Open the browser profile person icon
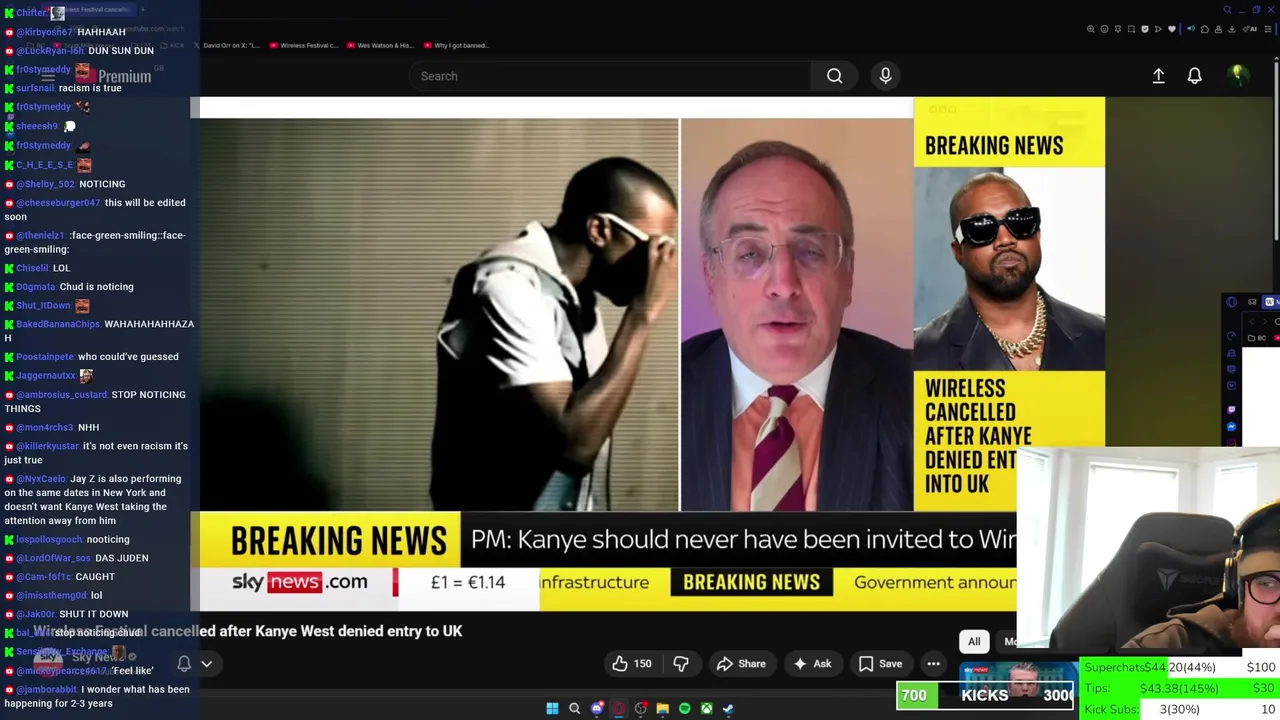The image size is (1280, 720). tap(1218, 29)
